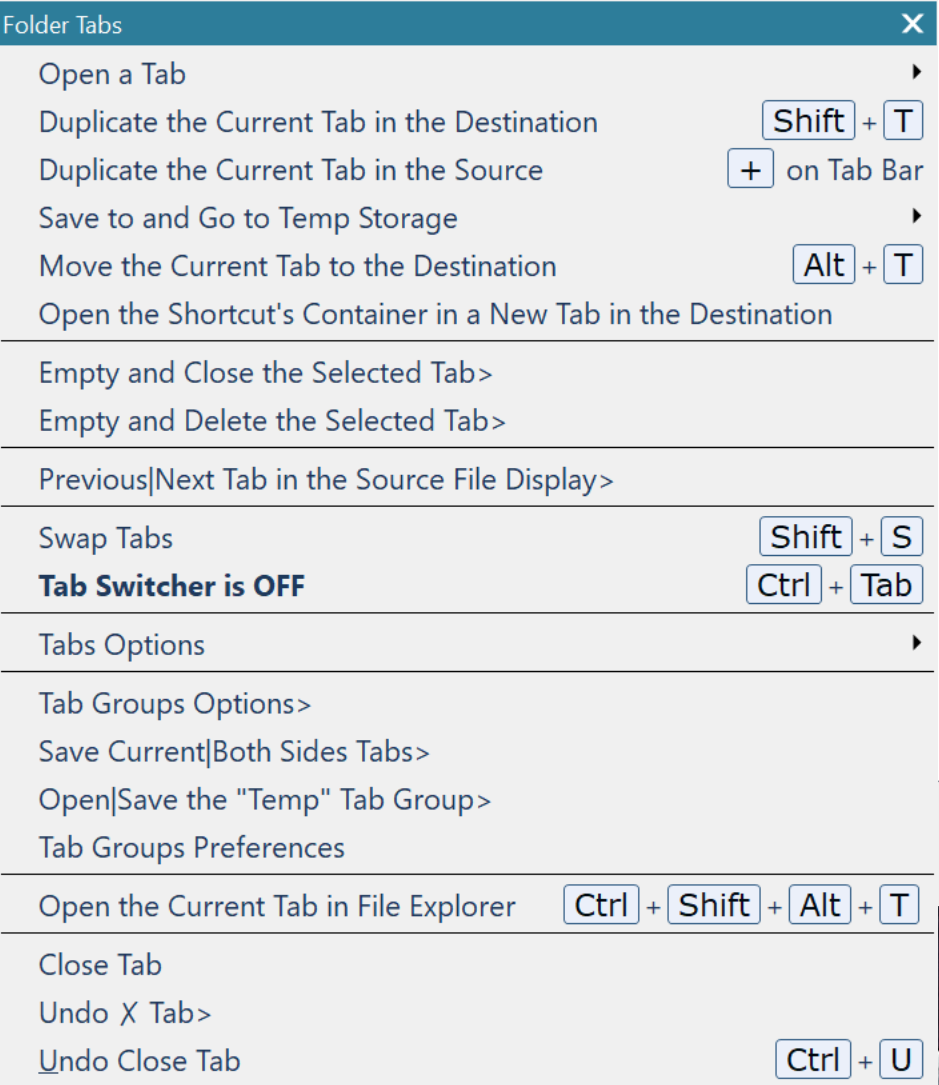Expand the Open a Tab submenu arrow
Viewport: 939px width, 1085px height.
pos(917,72)
